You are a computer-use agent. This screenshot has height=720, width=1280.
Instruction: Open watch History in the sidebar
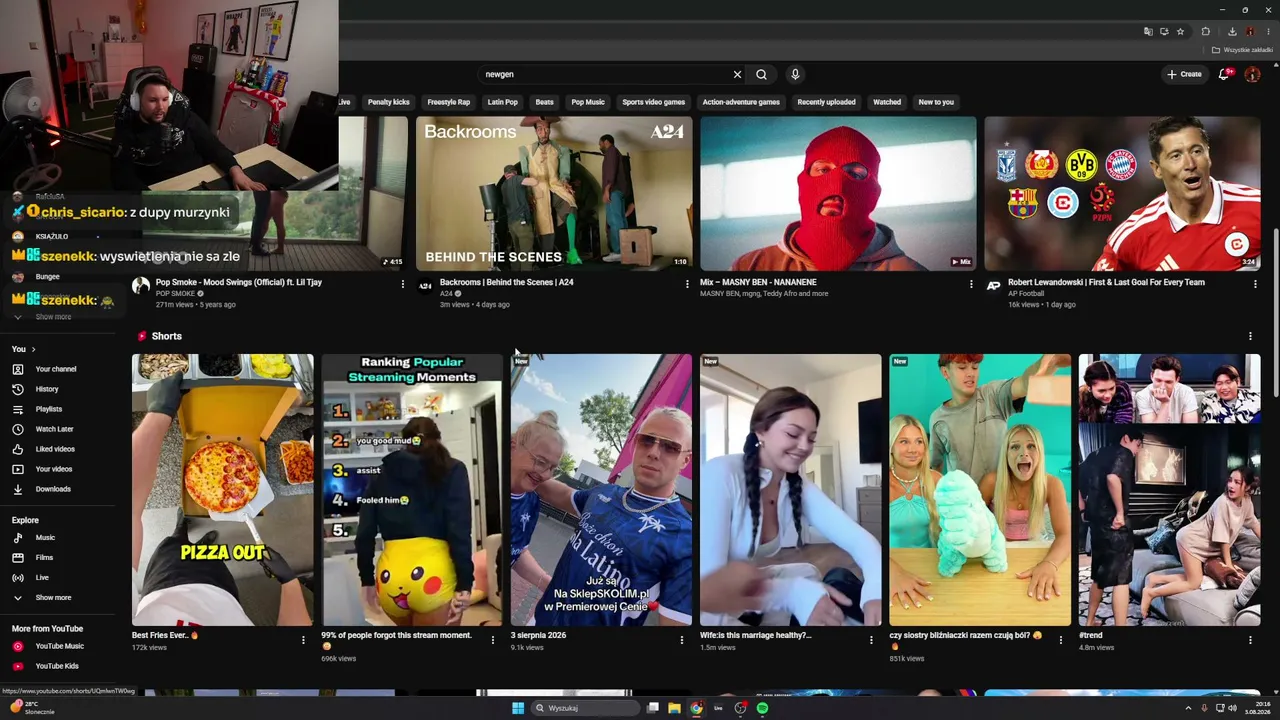47,389
